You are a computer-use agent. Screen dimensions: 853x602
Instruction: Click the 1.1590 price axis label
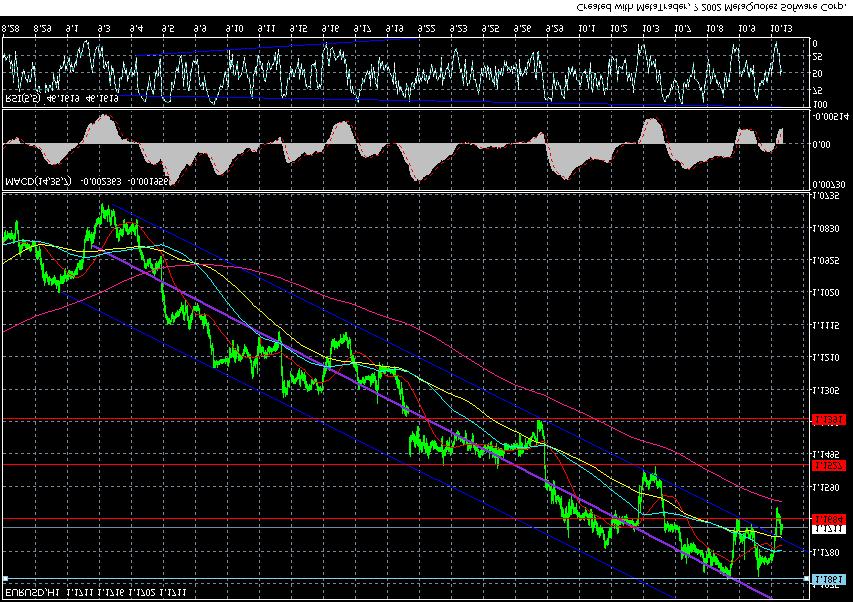[x=825, y=487]
